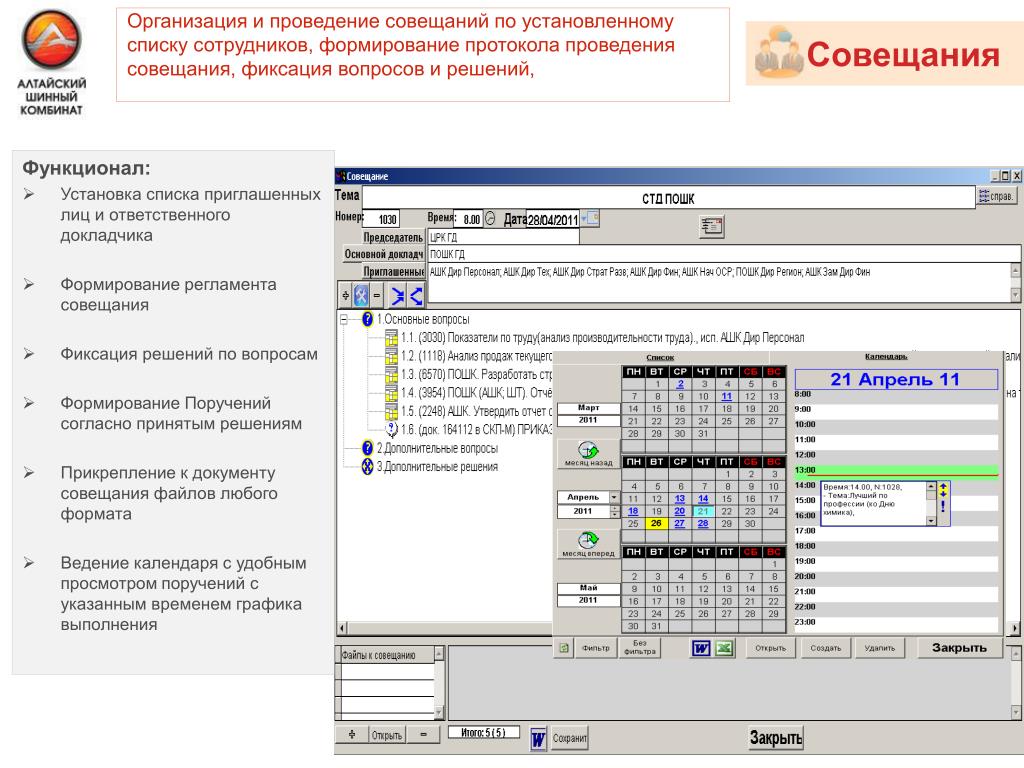Open the справ. reference button
The height and width of the screenshot is (768, 1024).
[996, 196]
